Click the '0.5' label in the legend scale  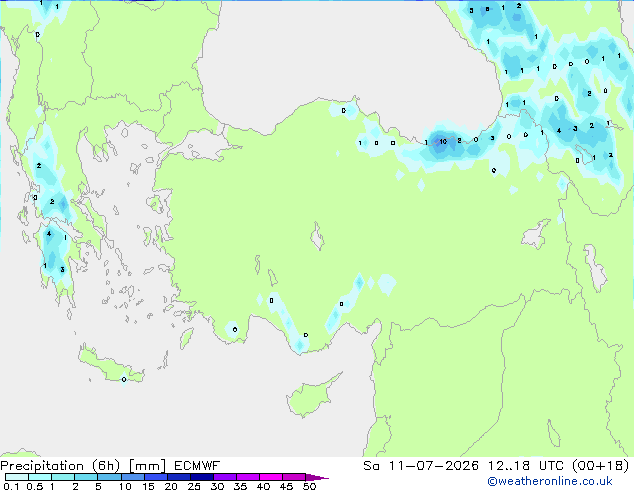34,486
